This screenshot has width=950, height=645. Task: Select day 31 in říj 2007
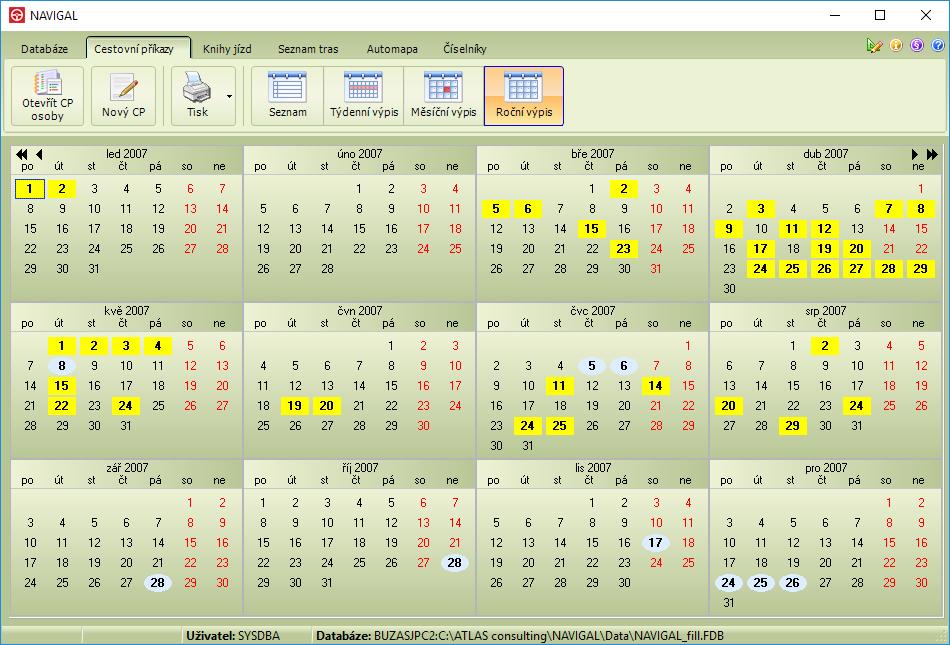[x=327, y=583]
